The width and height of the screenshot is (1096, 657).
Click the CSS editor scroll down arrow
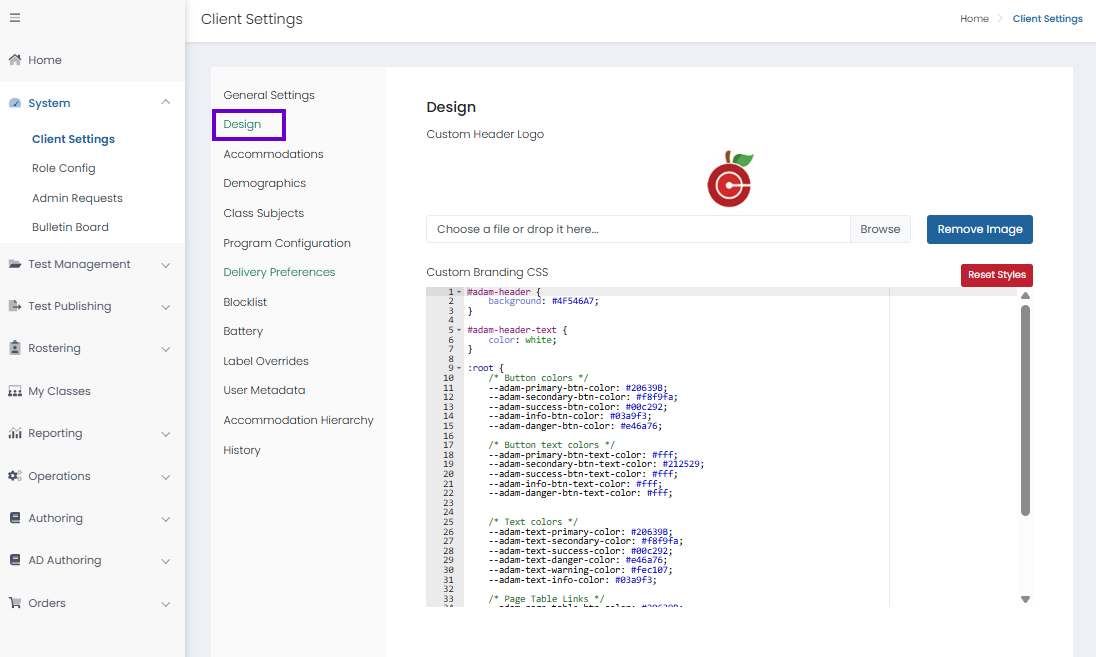click(x=1025, y=599)
